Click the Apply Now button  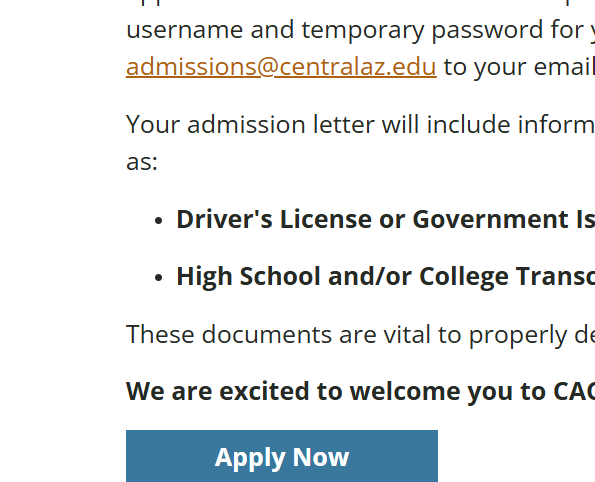pyautogui.click(x=282, y=456)
